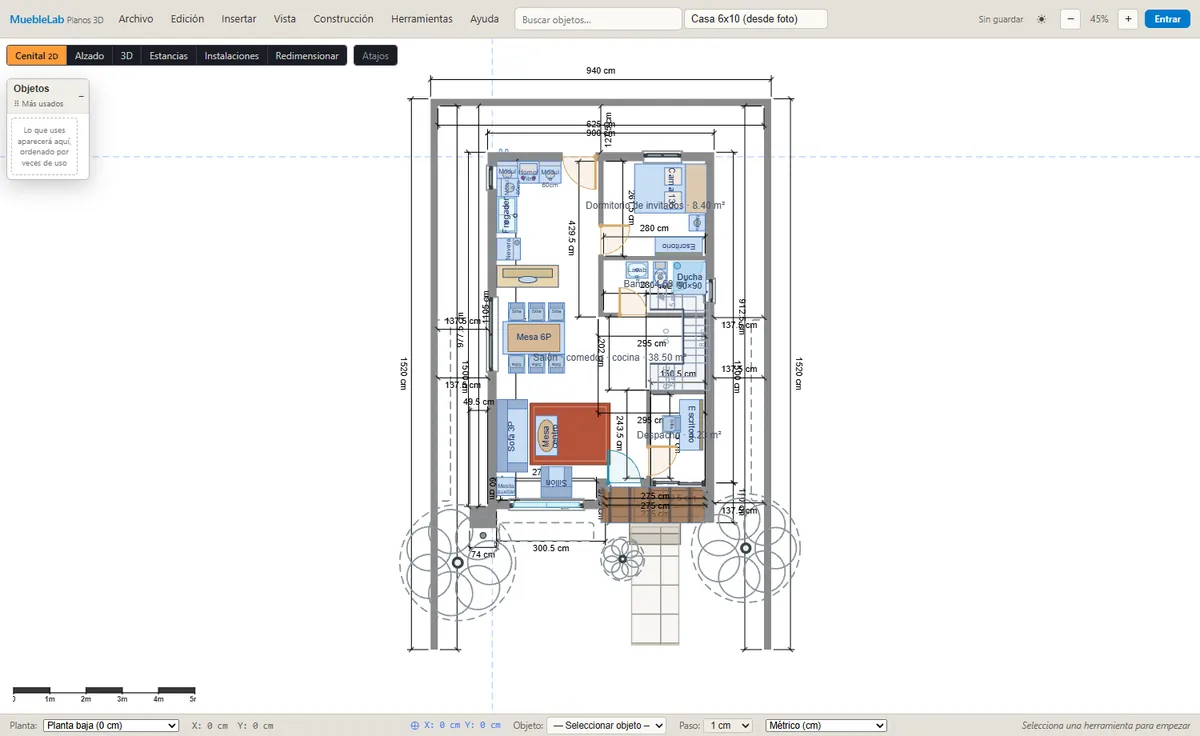Click the Entrar button
The width and height of the screenshot is (1200, 736).
[1167, 19]
